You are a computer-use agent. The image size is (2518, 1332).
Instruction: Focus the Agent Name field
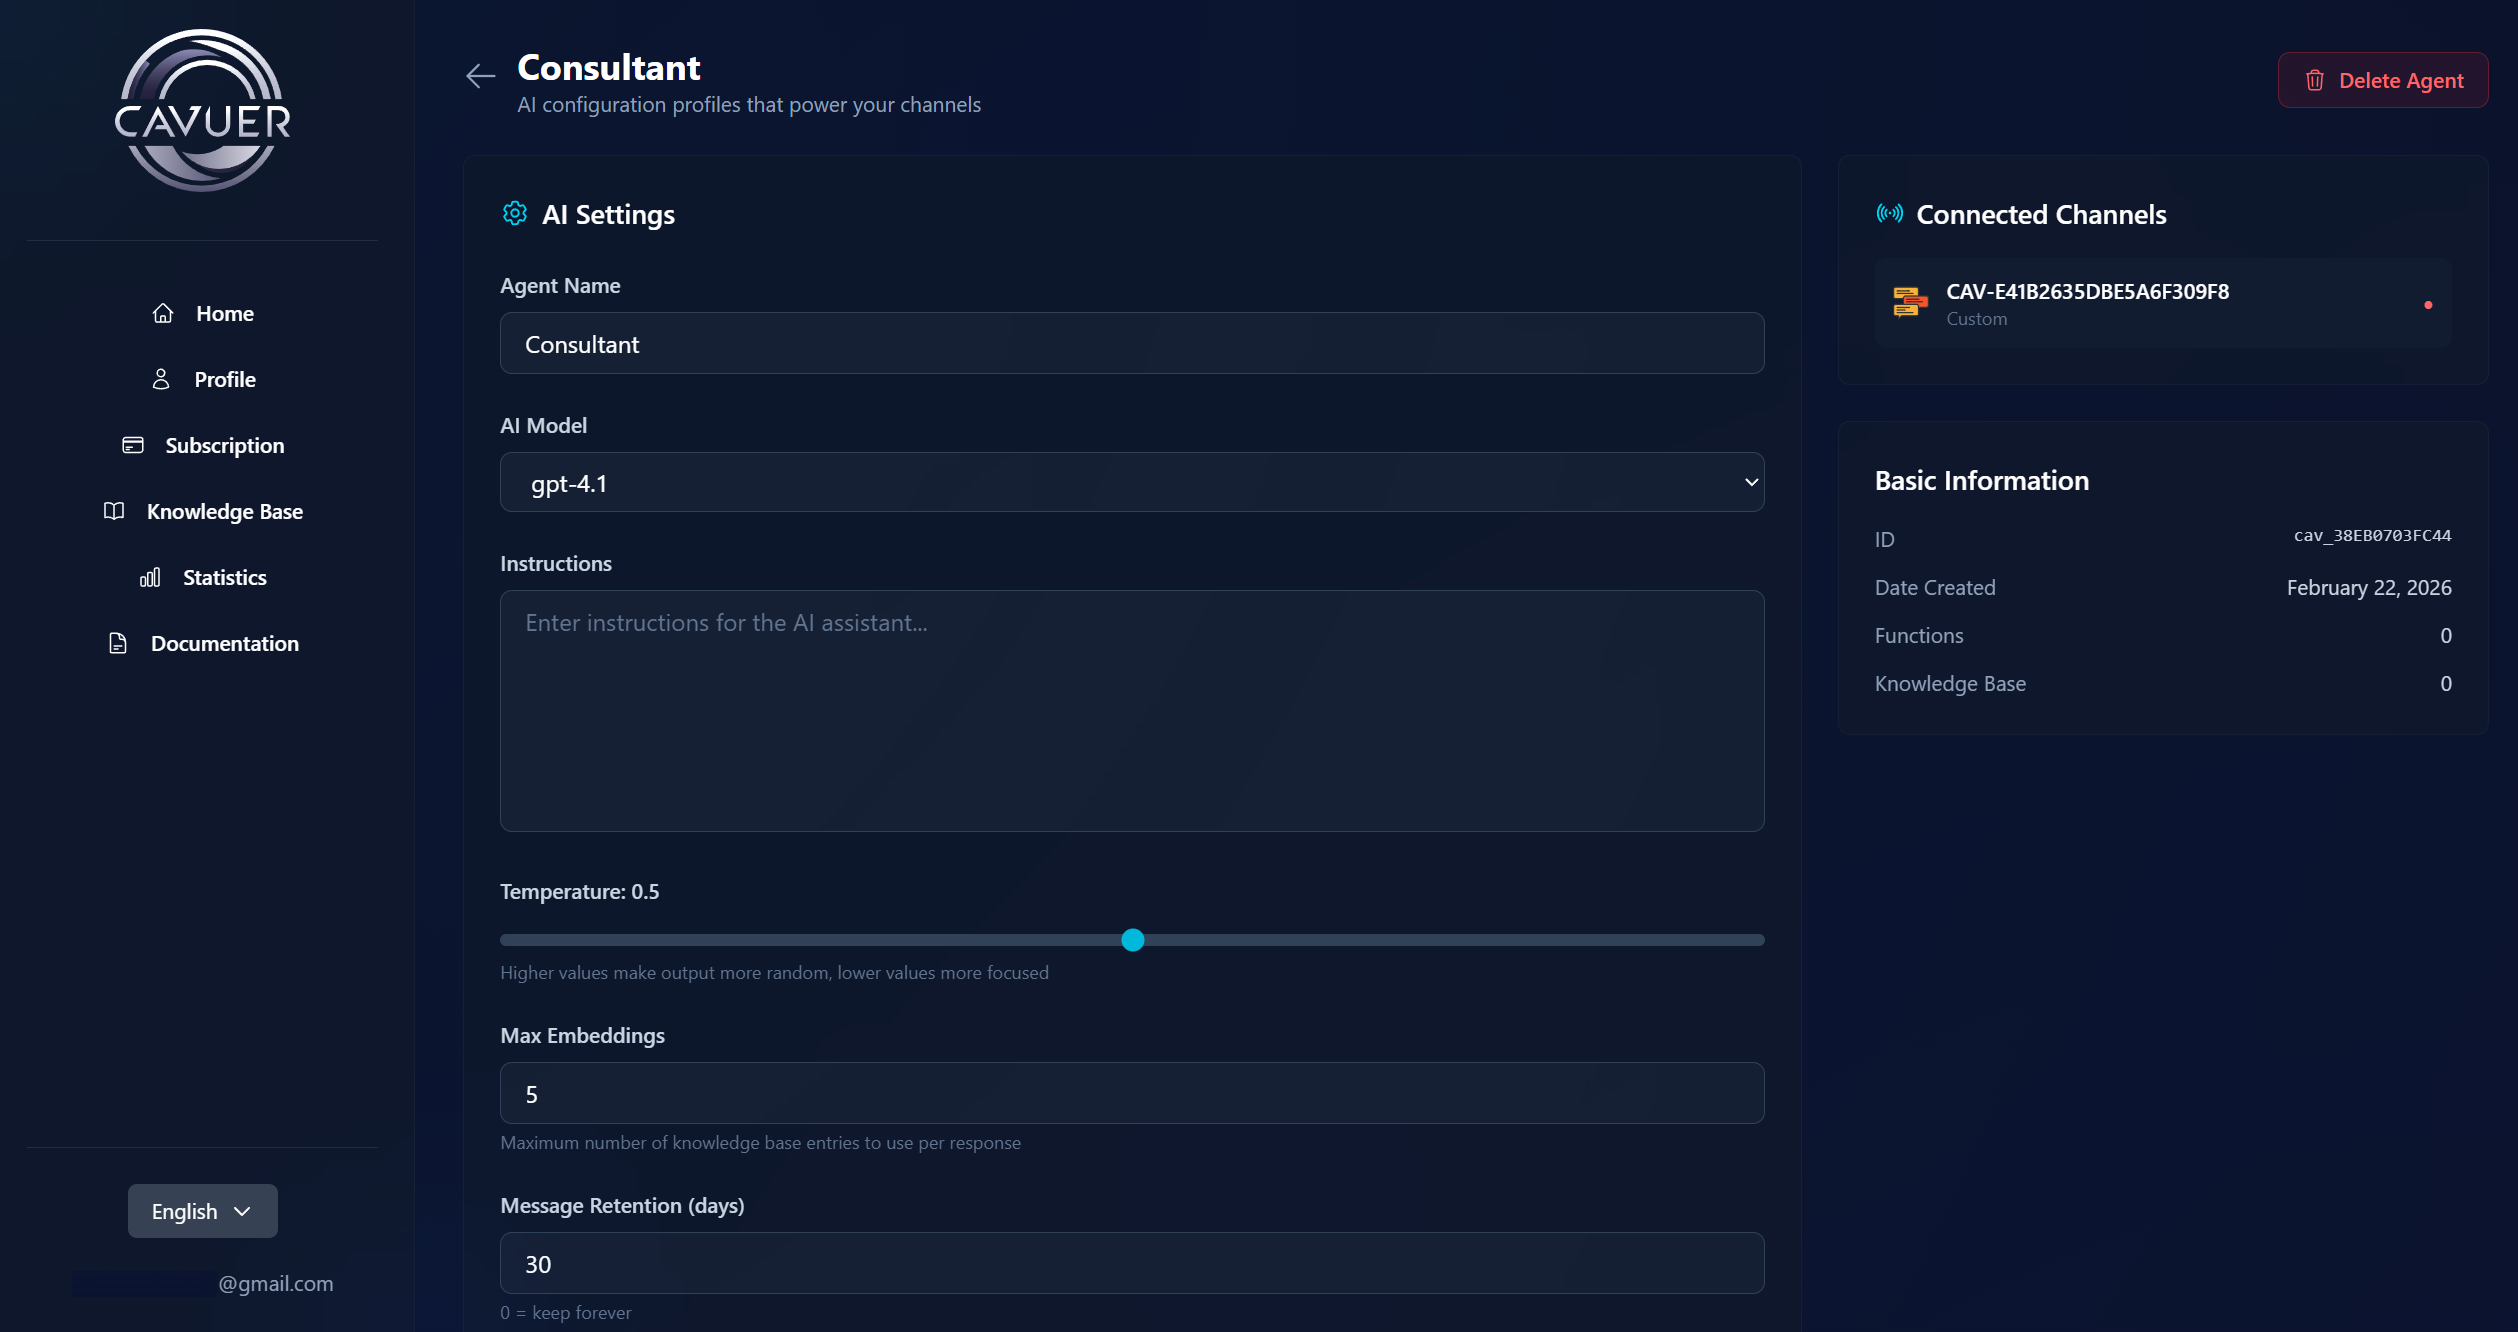pos(1131,344)
